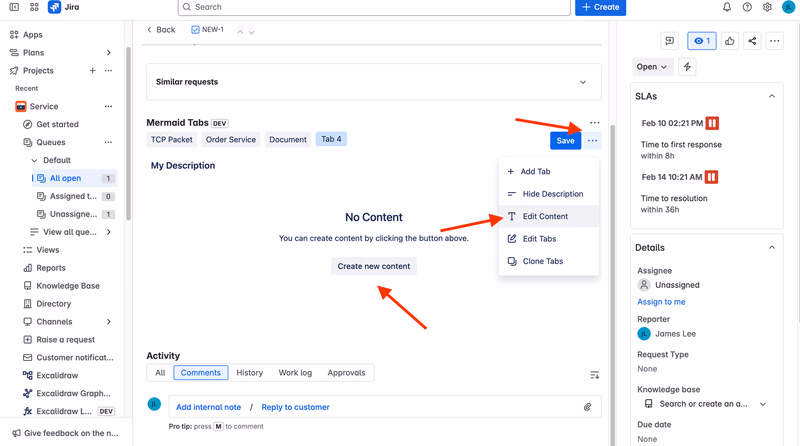800x446 pixels.
Task: Select the Document tab
Action: [288, 139]
